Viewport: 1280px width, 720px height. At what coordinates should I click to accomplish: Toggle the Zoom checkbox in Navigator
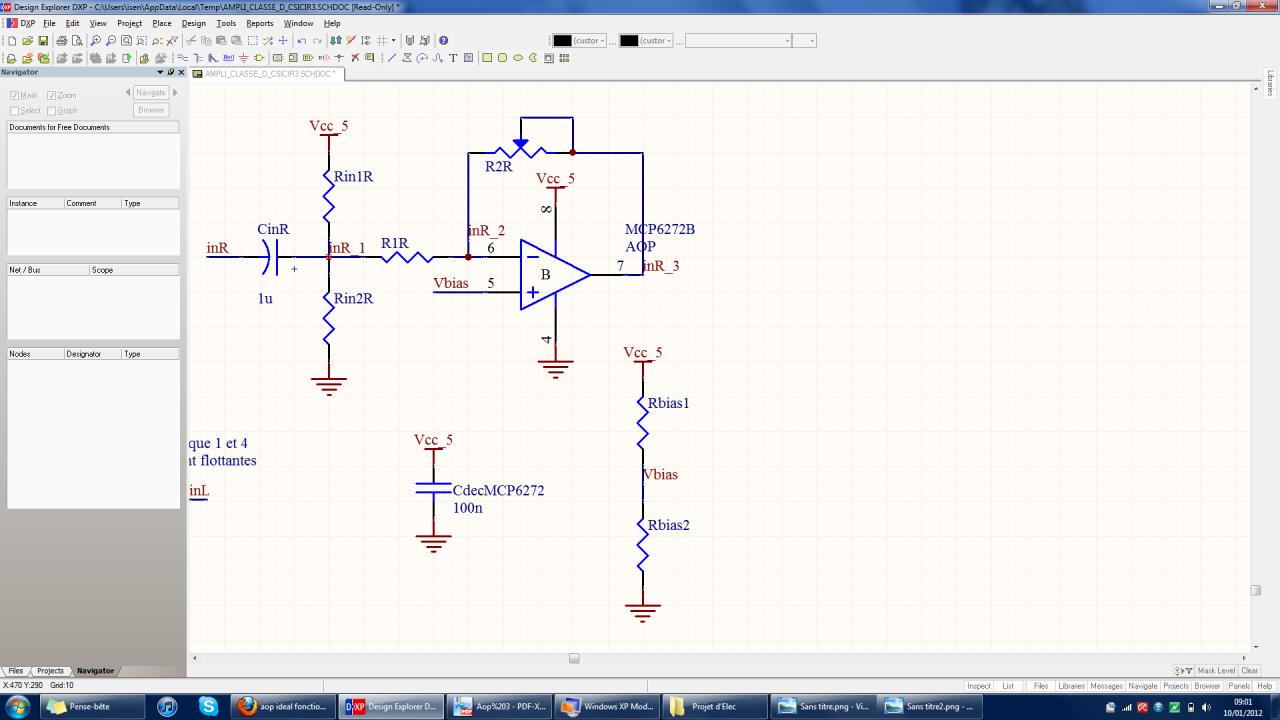pos(52,96)
